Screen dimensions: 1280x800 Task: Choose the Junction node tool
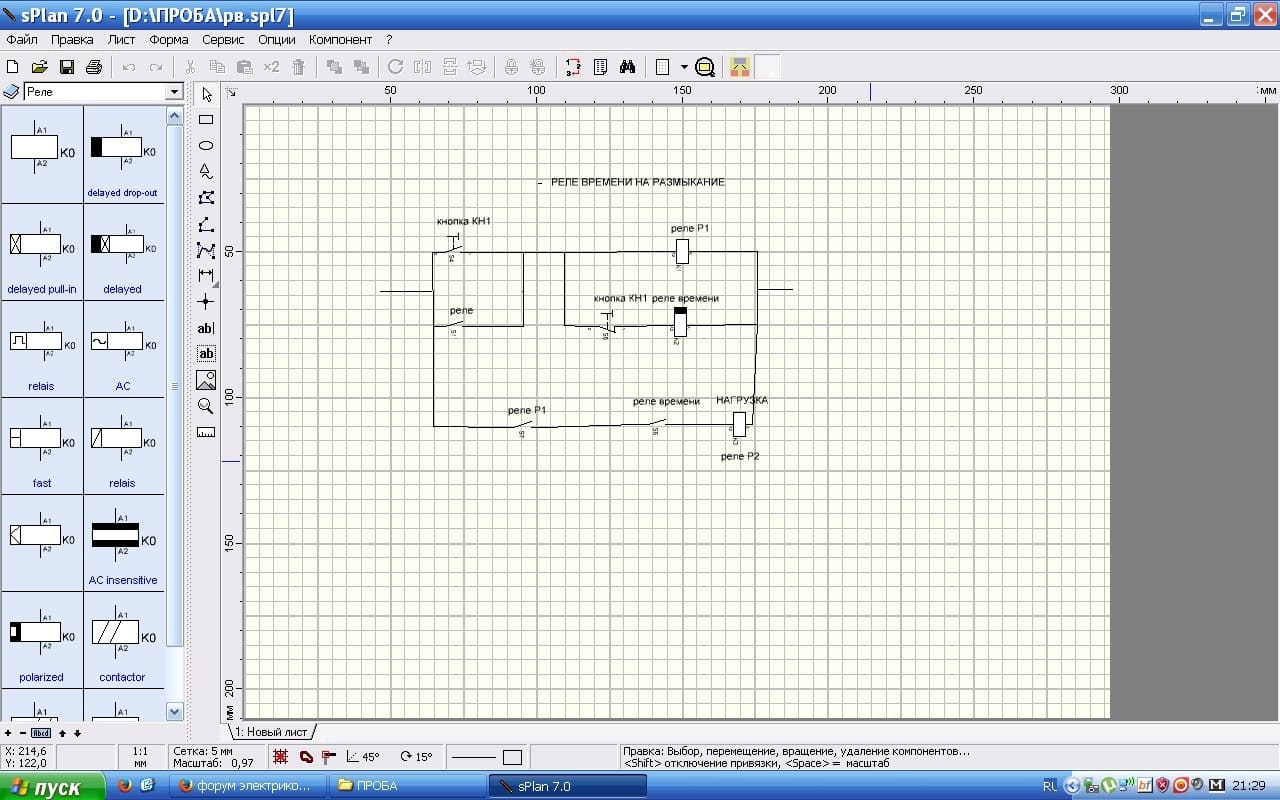point(206,301)
